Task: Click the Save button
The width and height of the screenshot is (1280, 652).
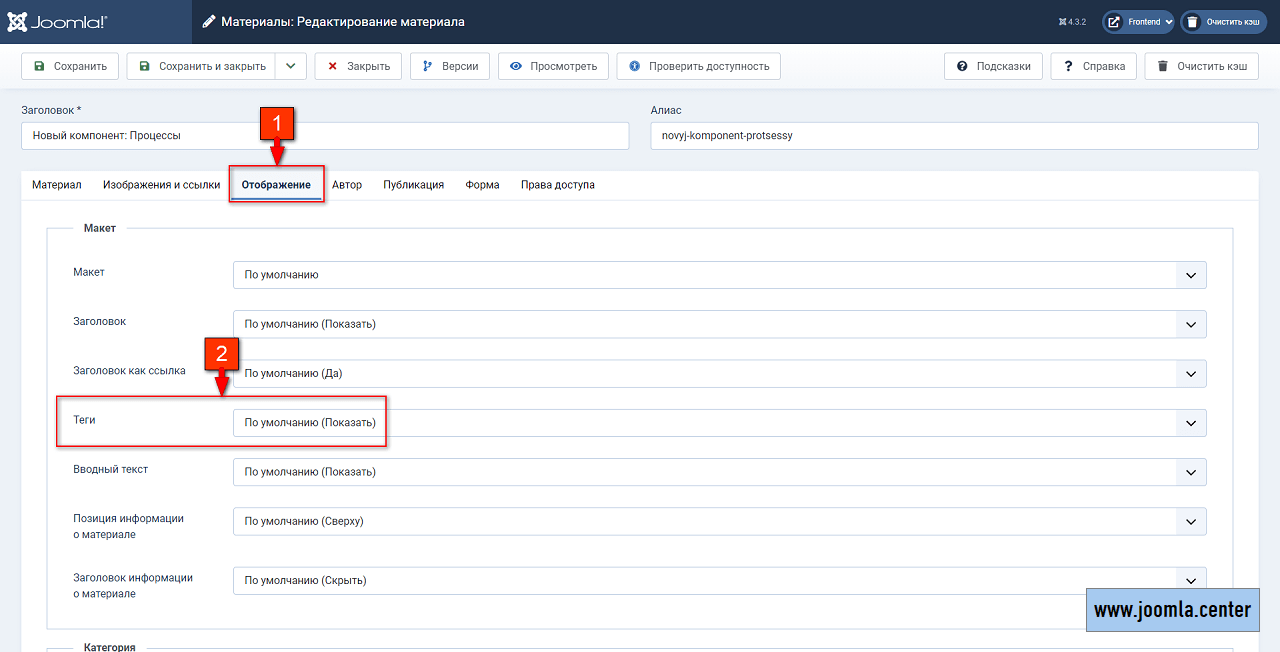Action: (70, 66)
